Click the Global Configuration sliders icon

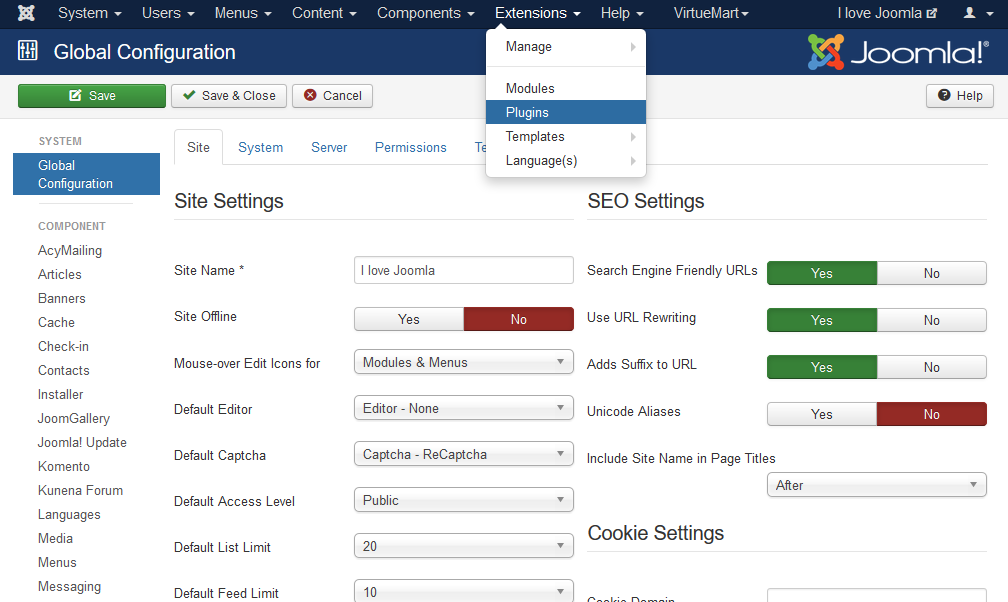tap(28, 50)
